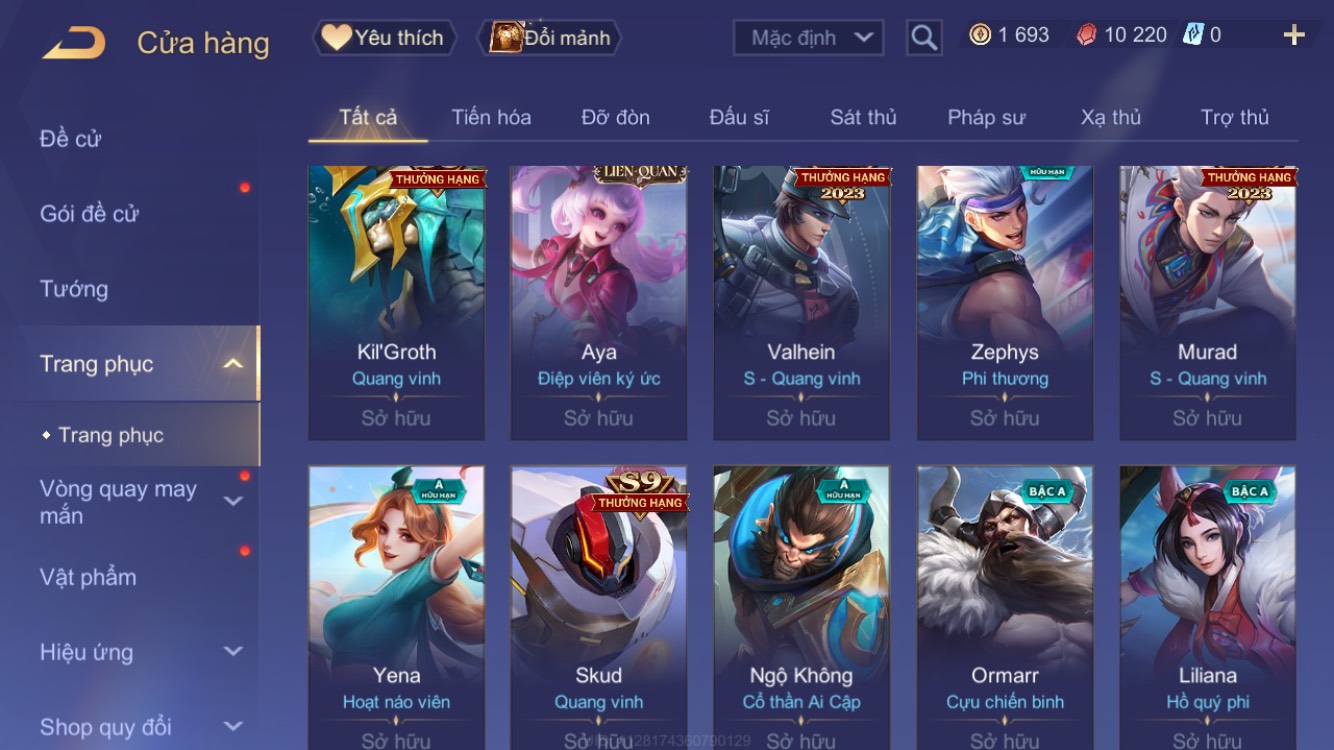
Task: Tap the plus icon to add currency
Action: coord(1294,35)
